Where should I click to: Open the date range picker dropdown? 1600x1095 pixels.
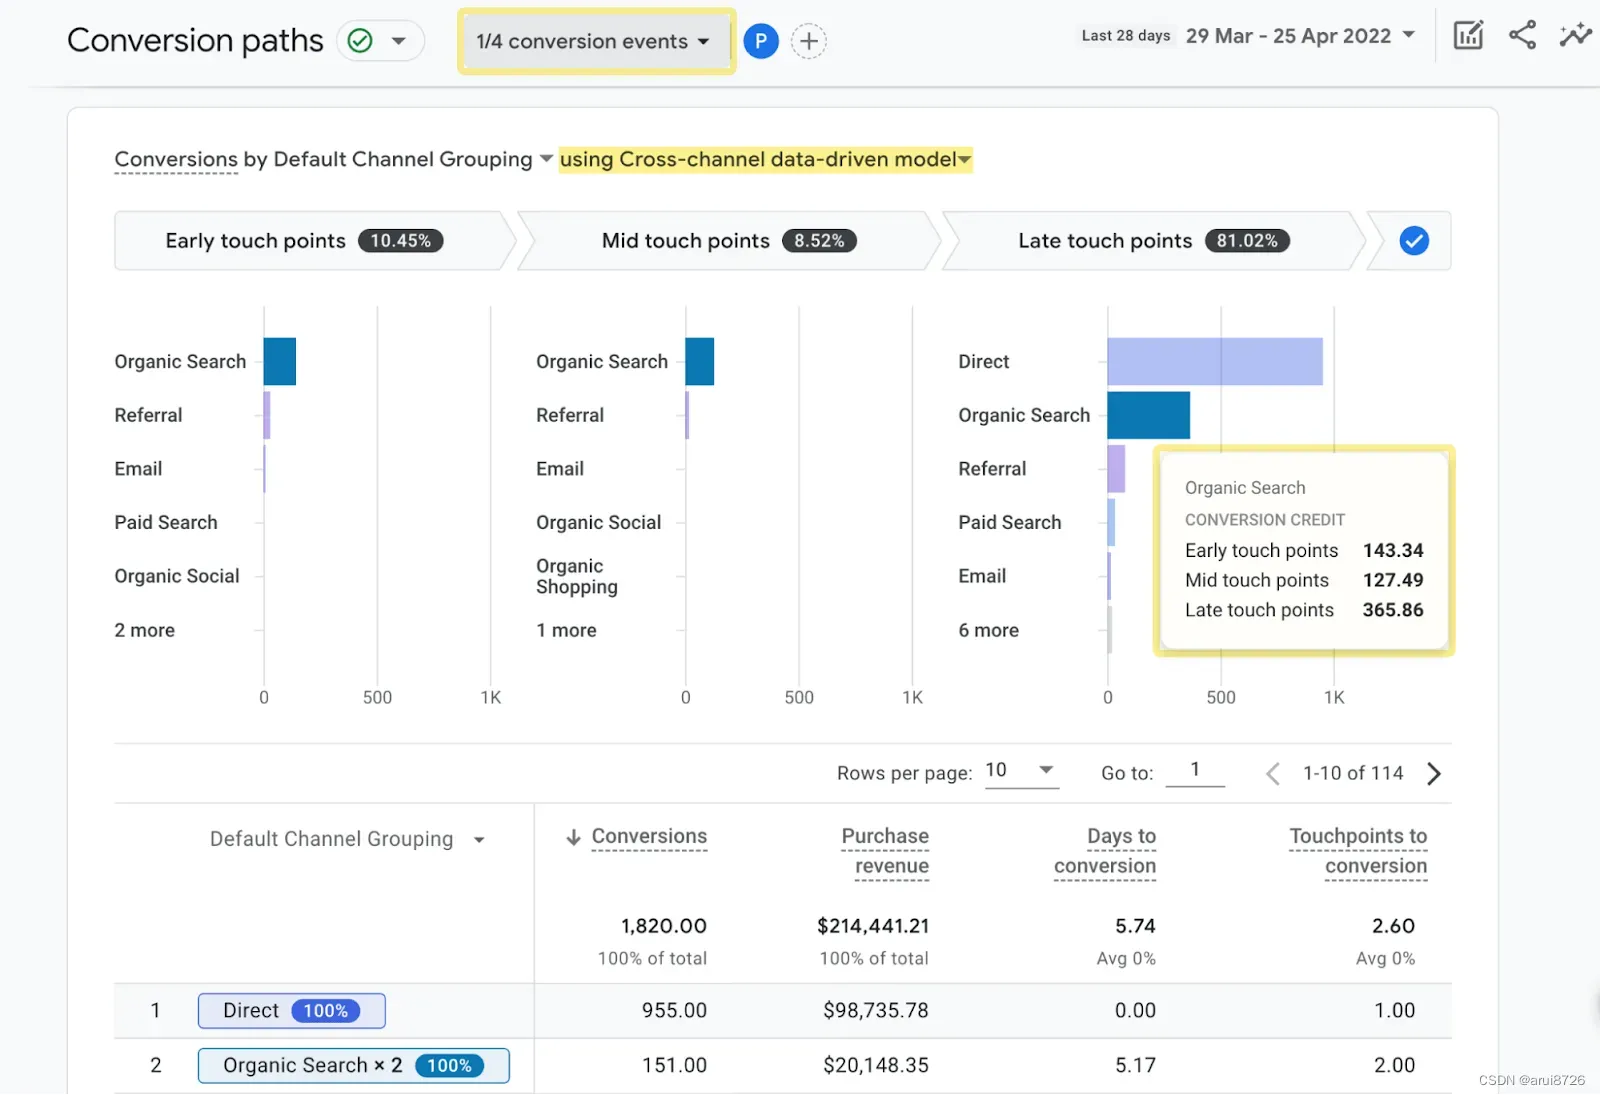[x=1299, y=36]
